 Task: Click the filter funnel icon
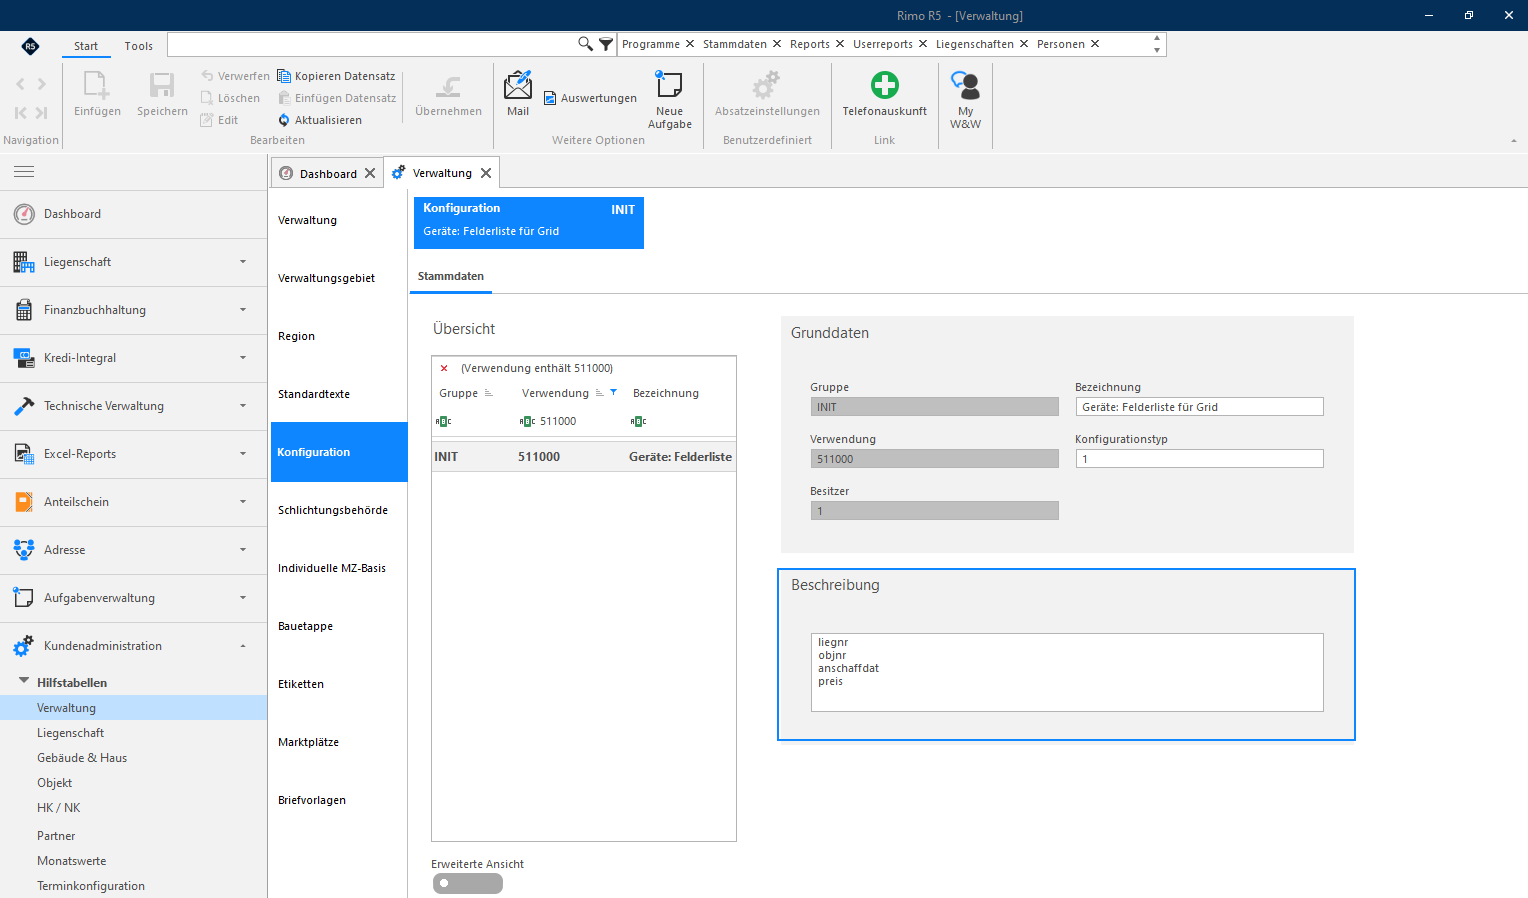606,44
